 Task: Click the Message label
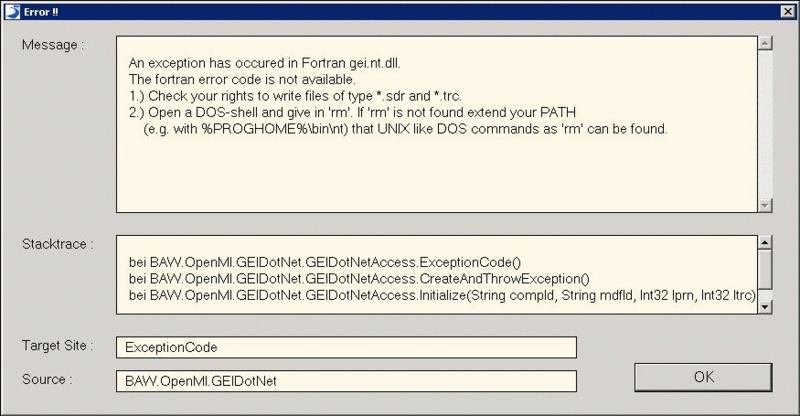(x=53, y=45)
